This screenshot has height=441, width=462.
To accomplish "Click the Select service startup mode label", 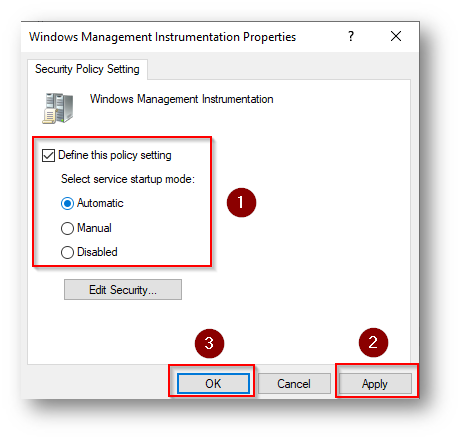I will (x=128, y=179).
